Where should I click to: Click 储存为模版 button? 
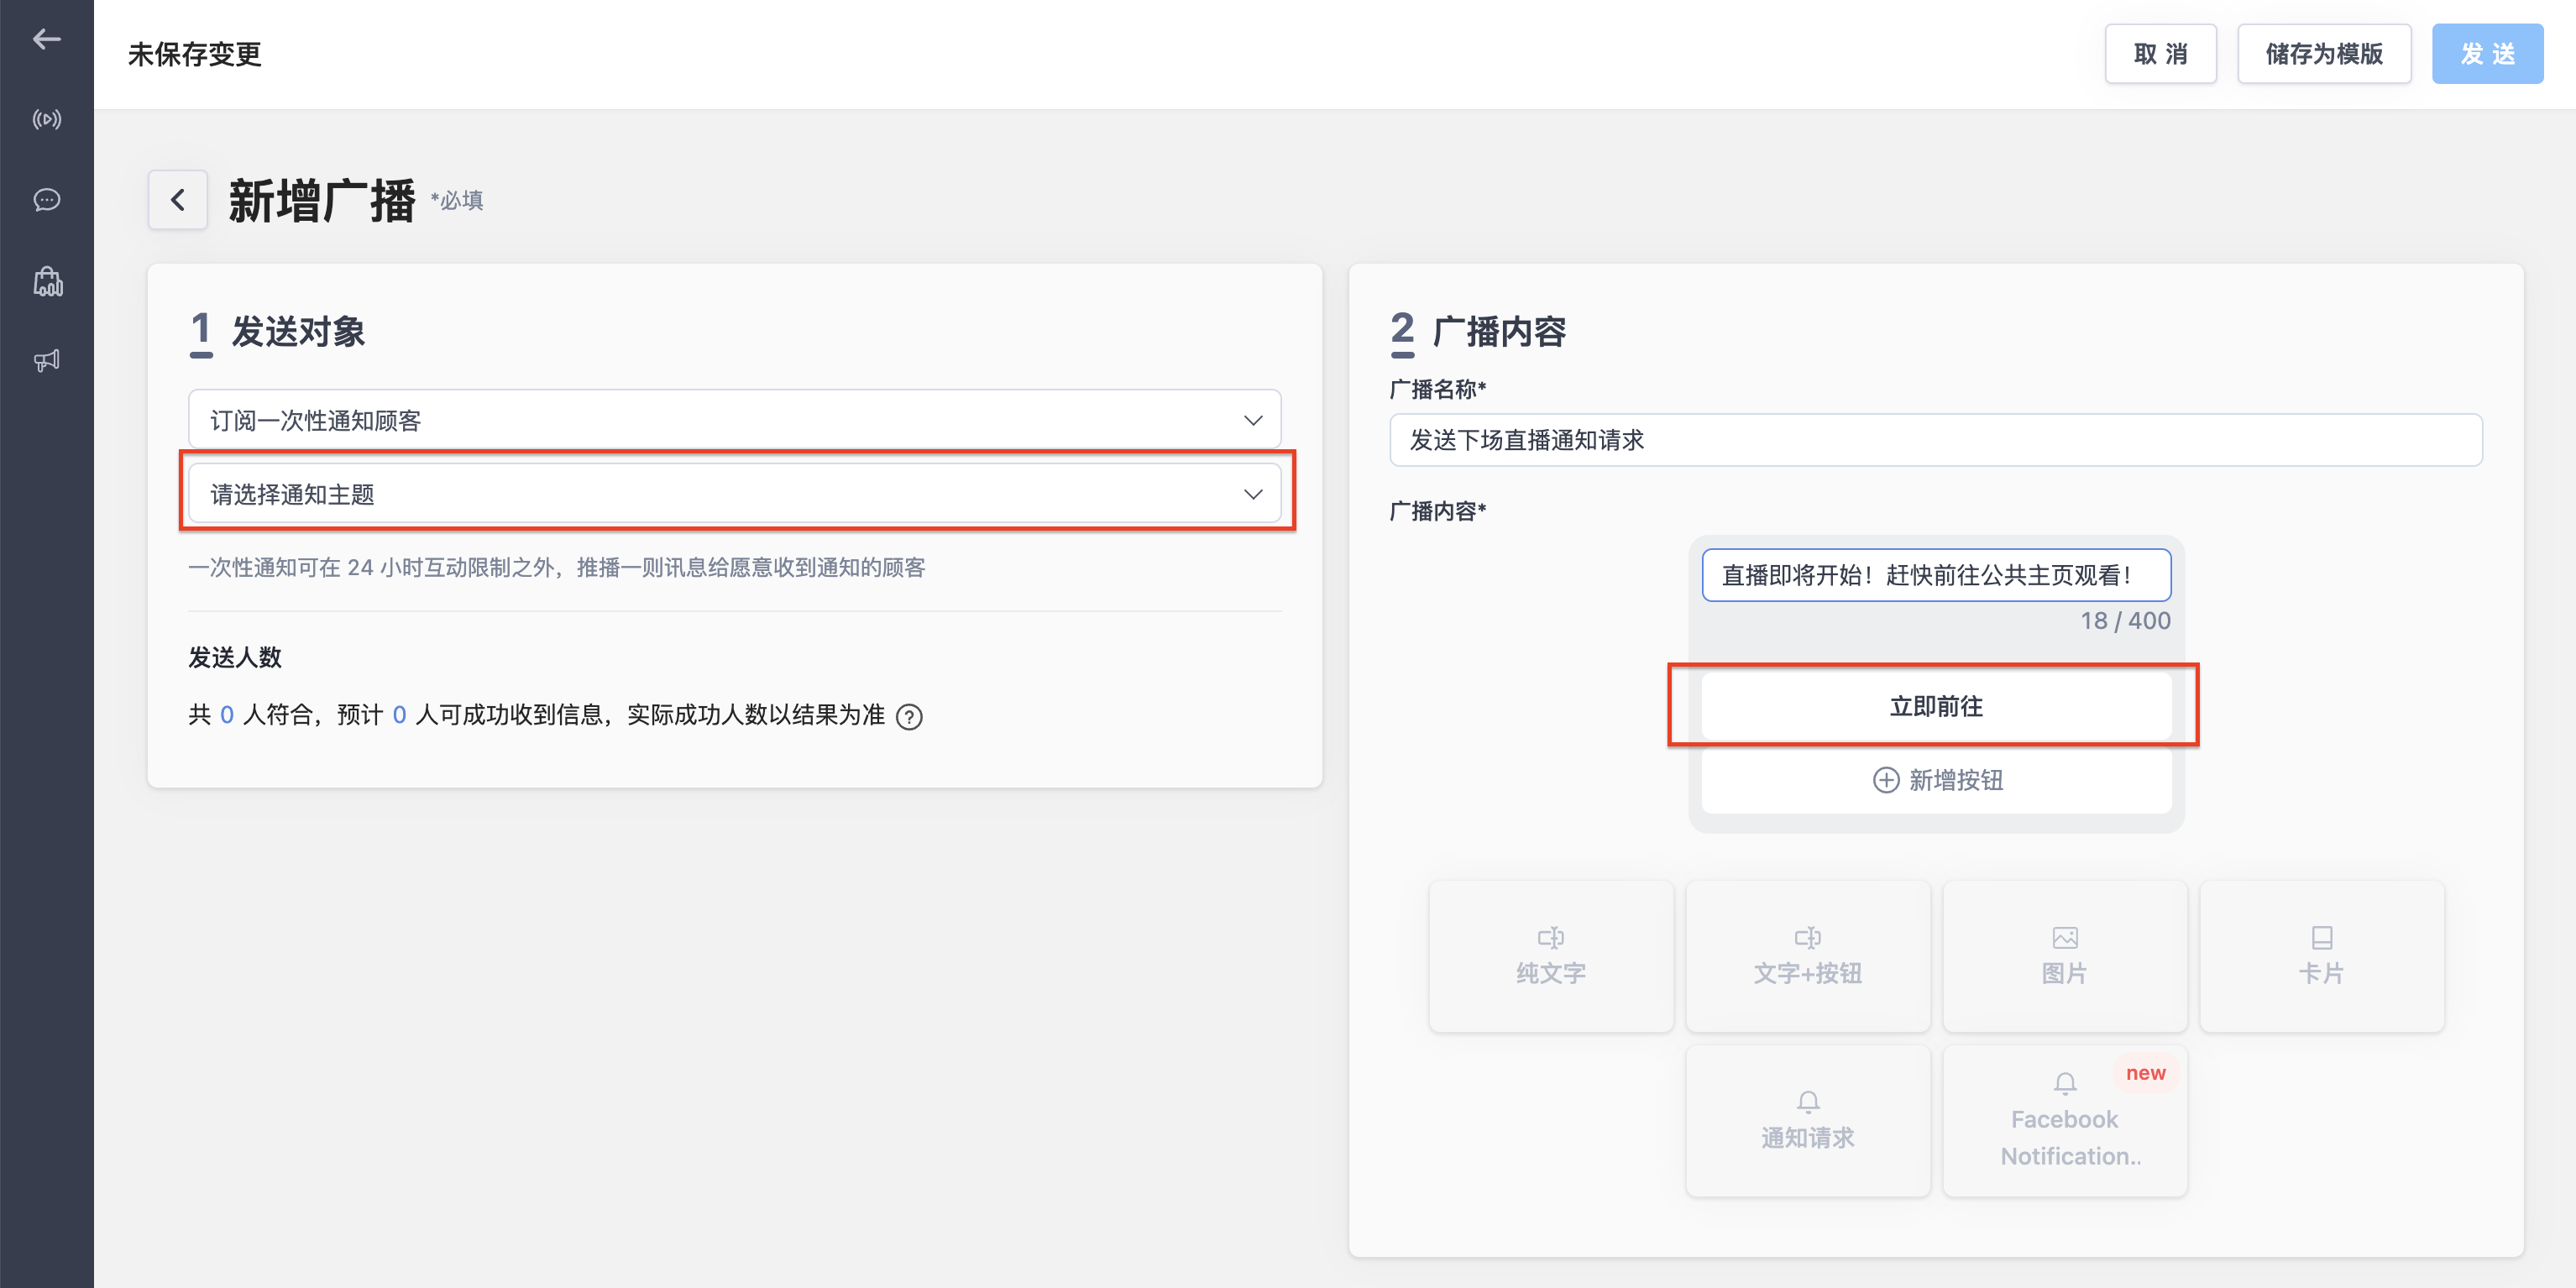(2324, 54)
